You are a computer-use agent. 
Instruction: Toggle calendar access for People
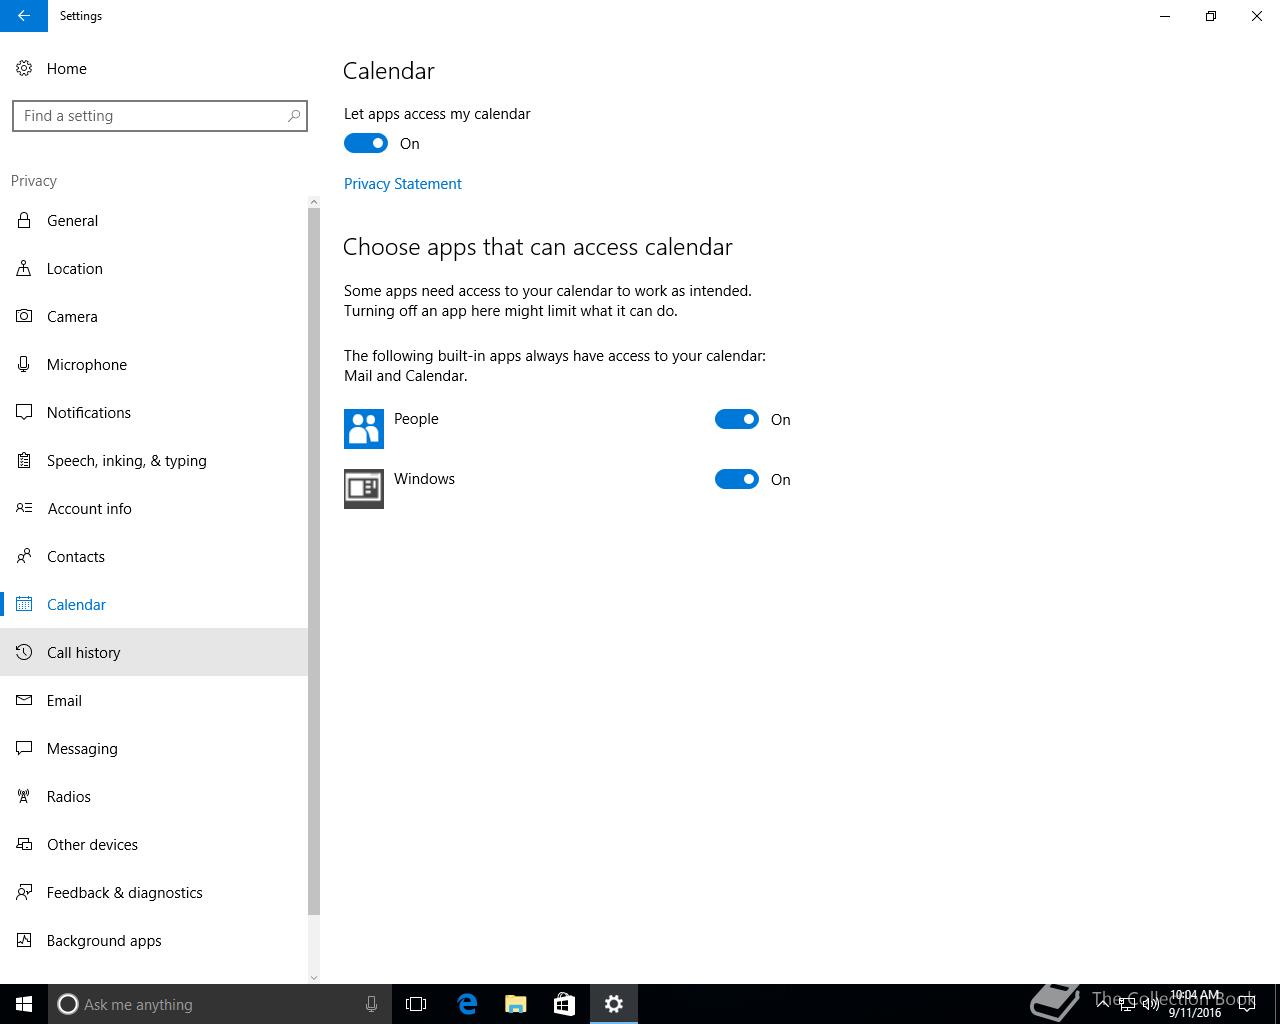(x=737, y=419)
